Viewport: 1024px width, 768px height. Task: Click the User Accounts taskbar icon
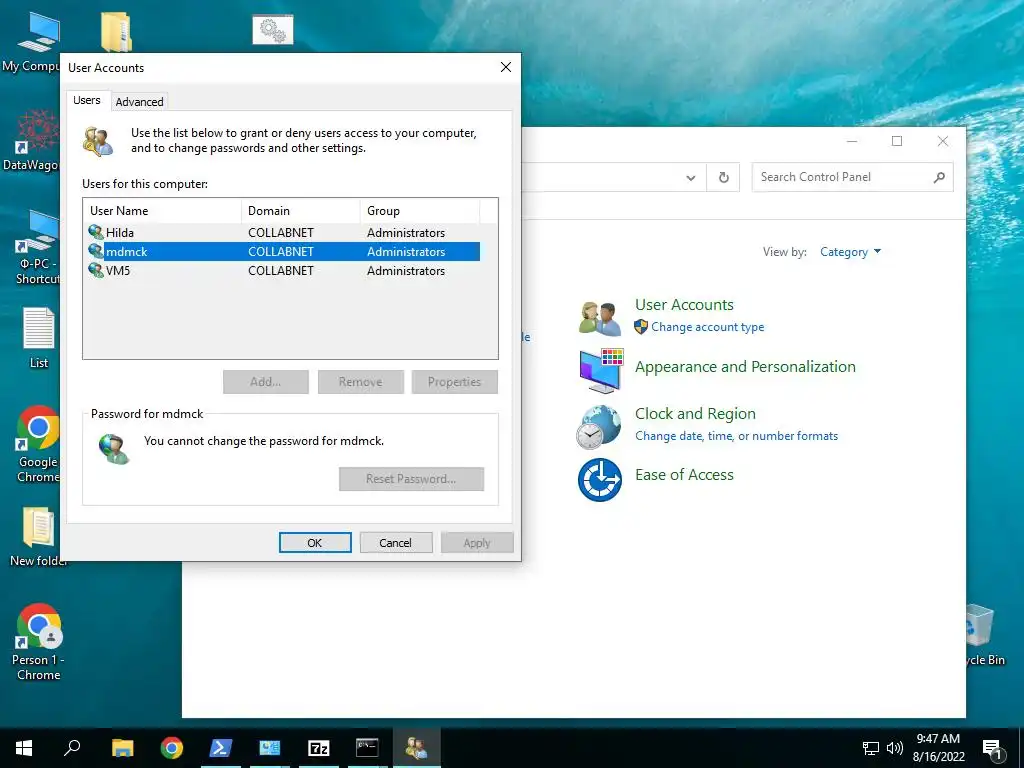pos(417,748)
